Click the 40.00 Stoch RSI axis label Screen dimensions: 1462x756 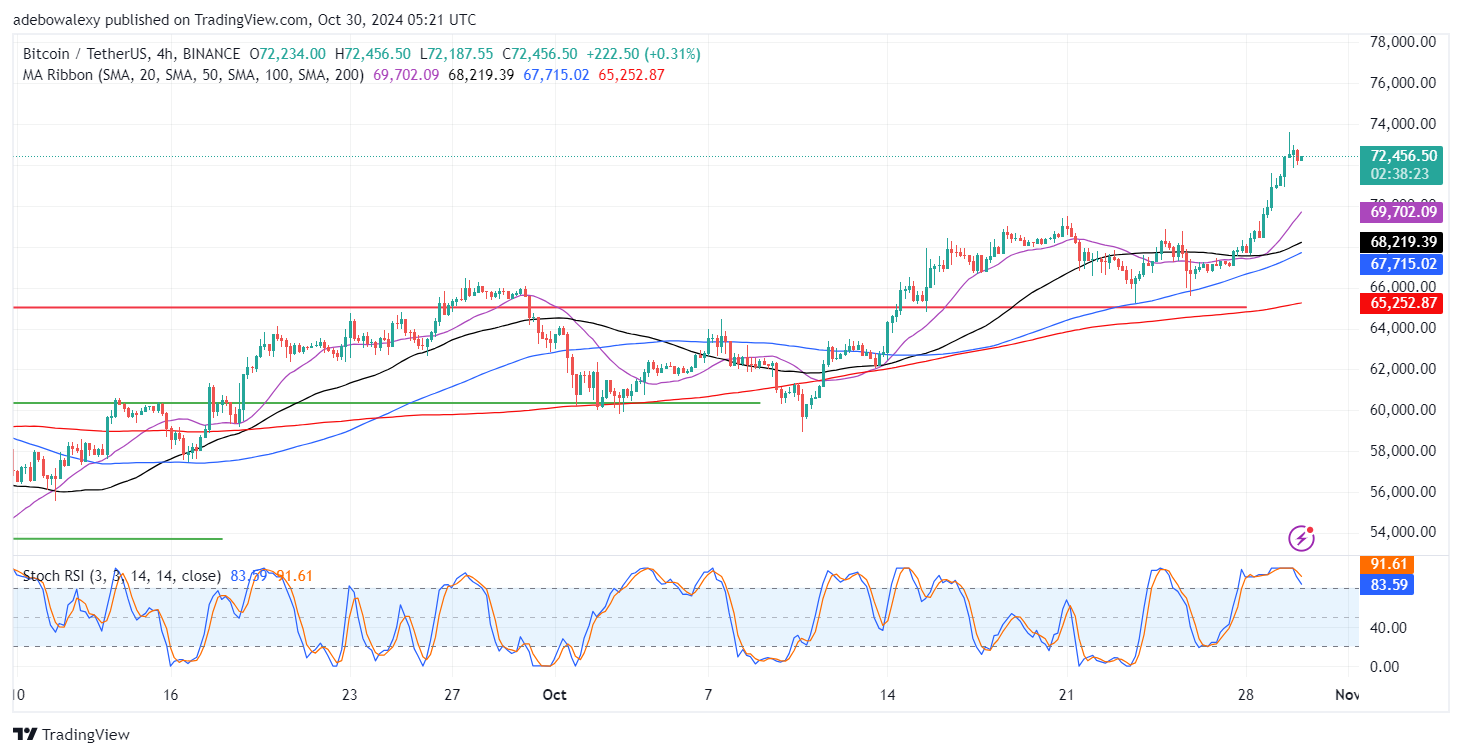pyautogui.click(x=1386, y=628)
